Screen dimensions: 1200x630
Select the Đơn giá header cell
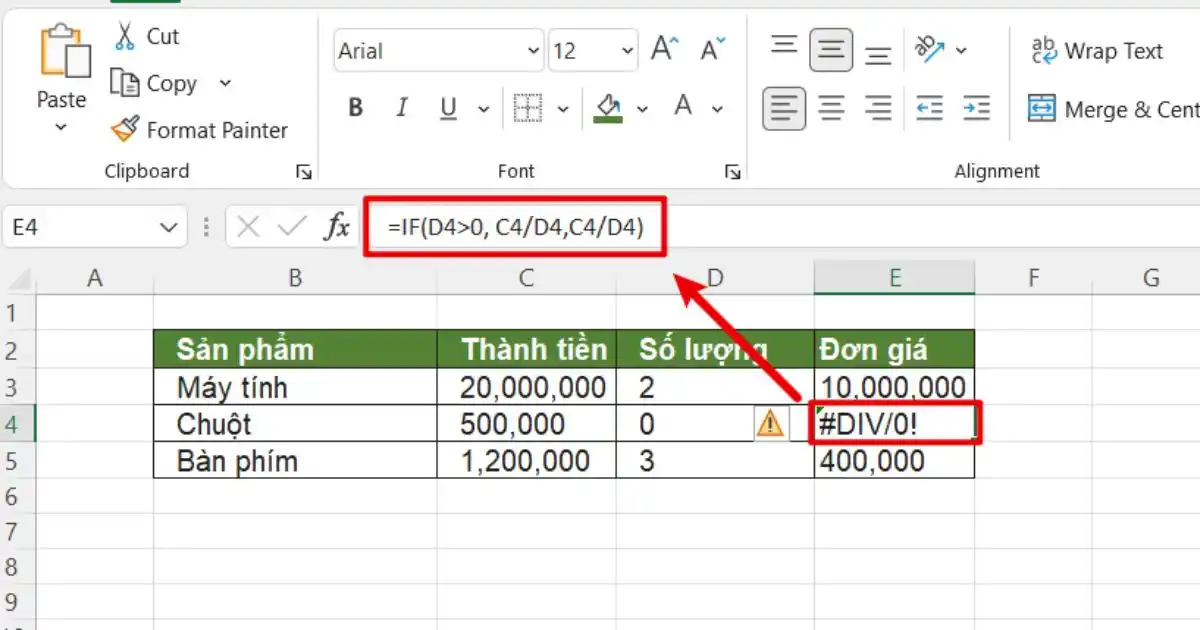coord(894,350)
